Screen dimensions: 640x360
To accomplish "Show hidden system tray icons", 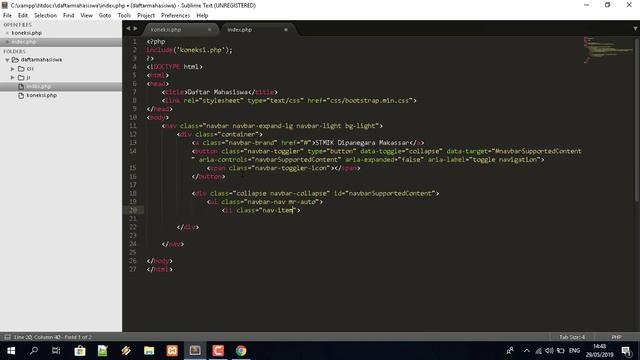I will pos(527,351).
